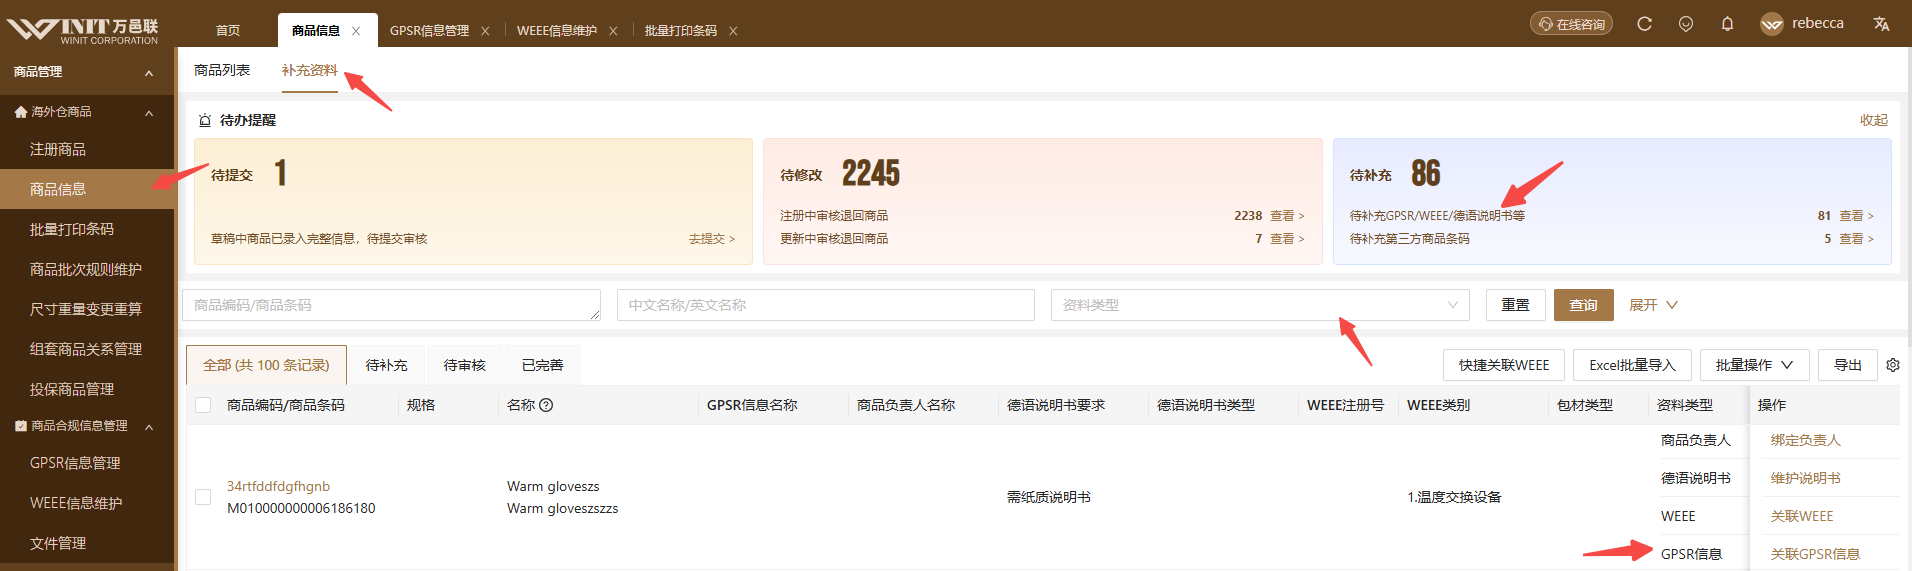The height and width of the screenshot is (571, 1912).
Task: Switch to the 批量打印条码 tab
Action: tap(680, 31)
